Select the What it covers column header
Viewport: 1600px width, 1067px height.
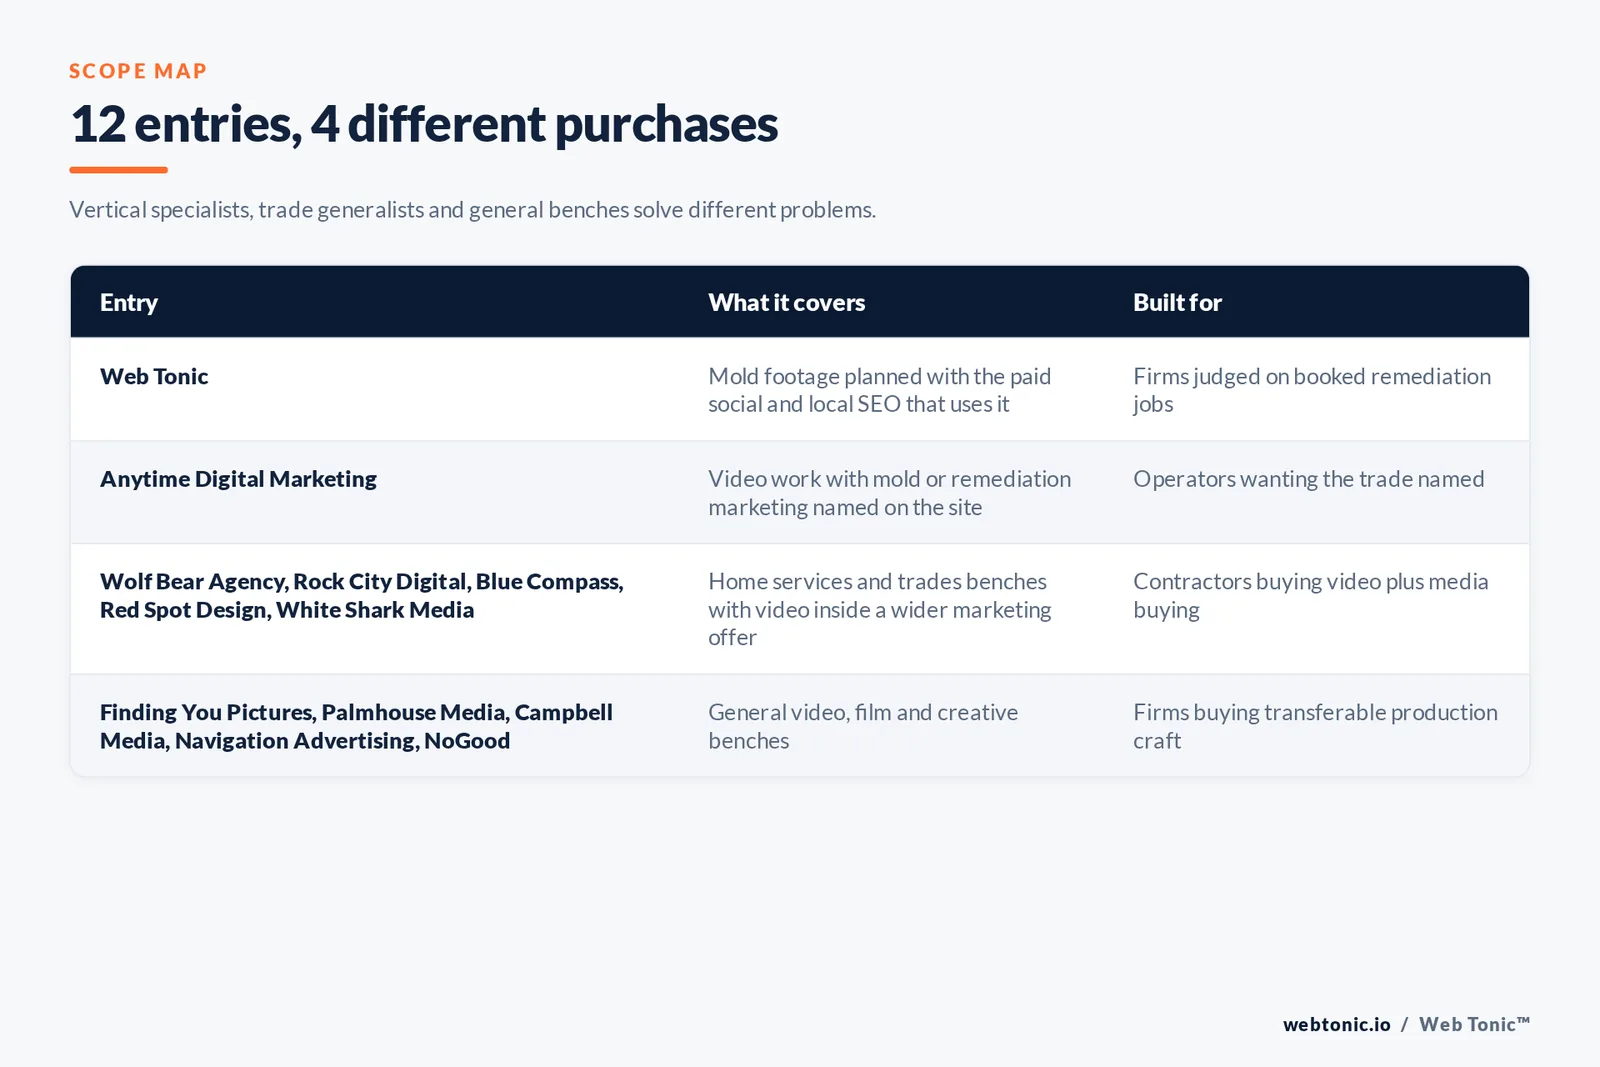point(786,302)
